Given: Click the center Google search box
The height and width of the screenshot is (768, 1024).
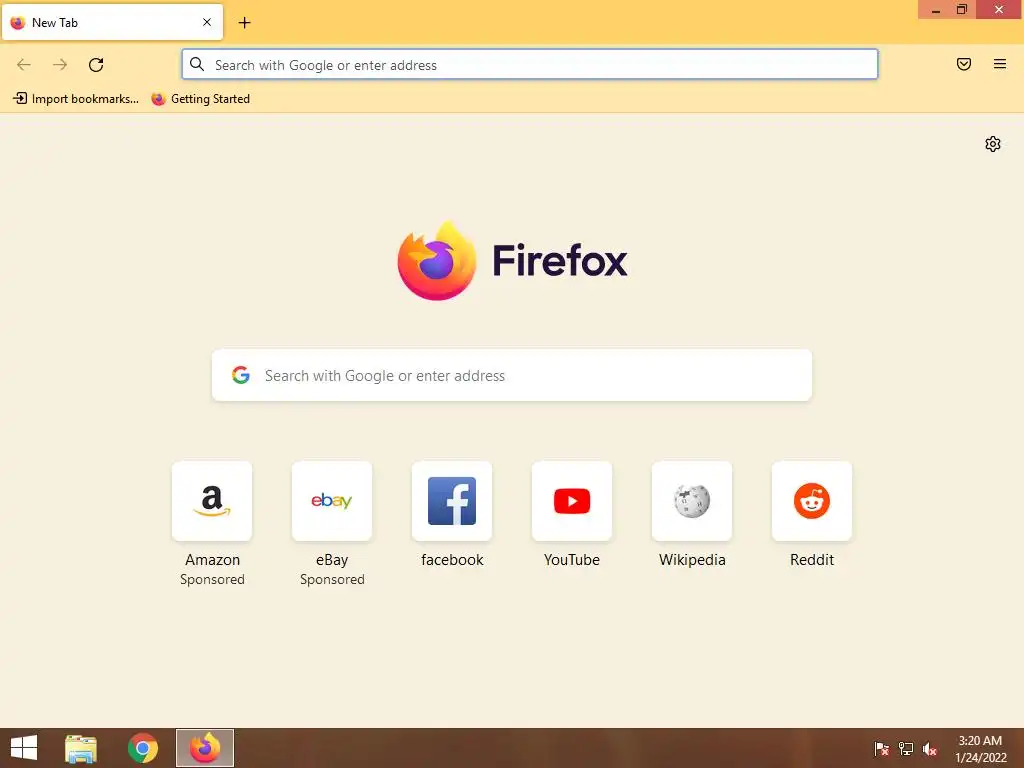Looking at the screenshot, I should pos(512,376).
